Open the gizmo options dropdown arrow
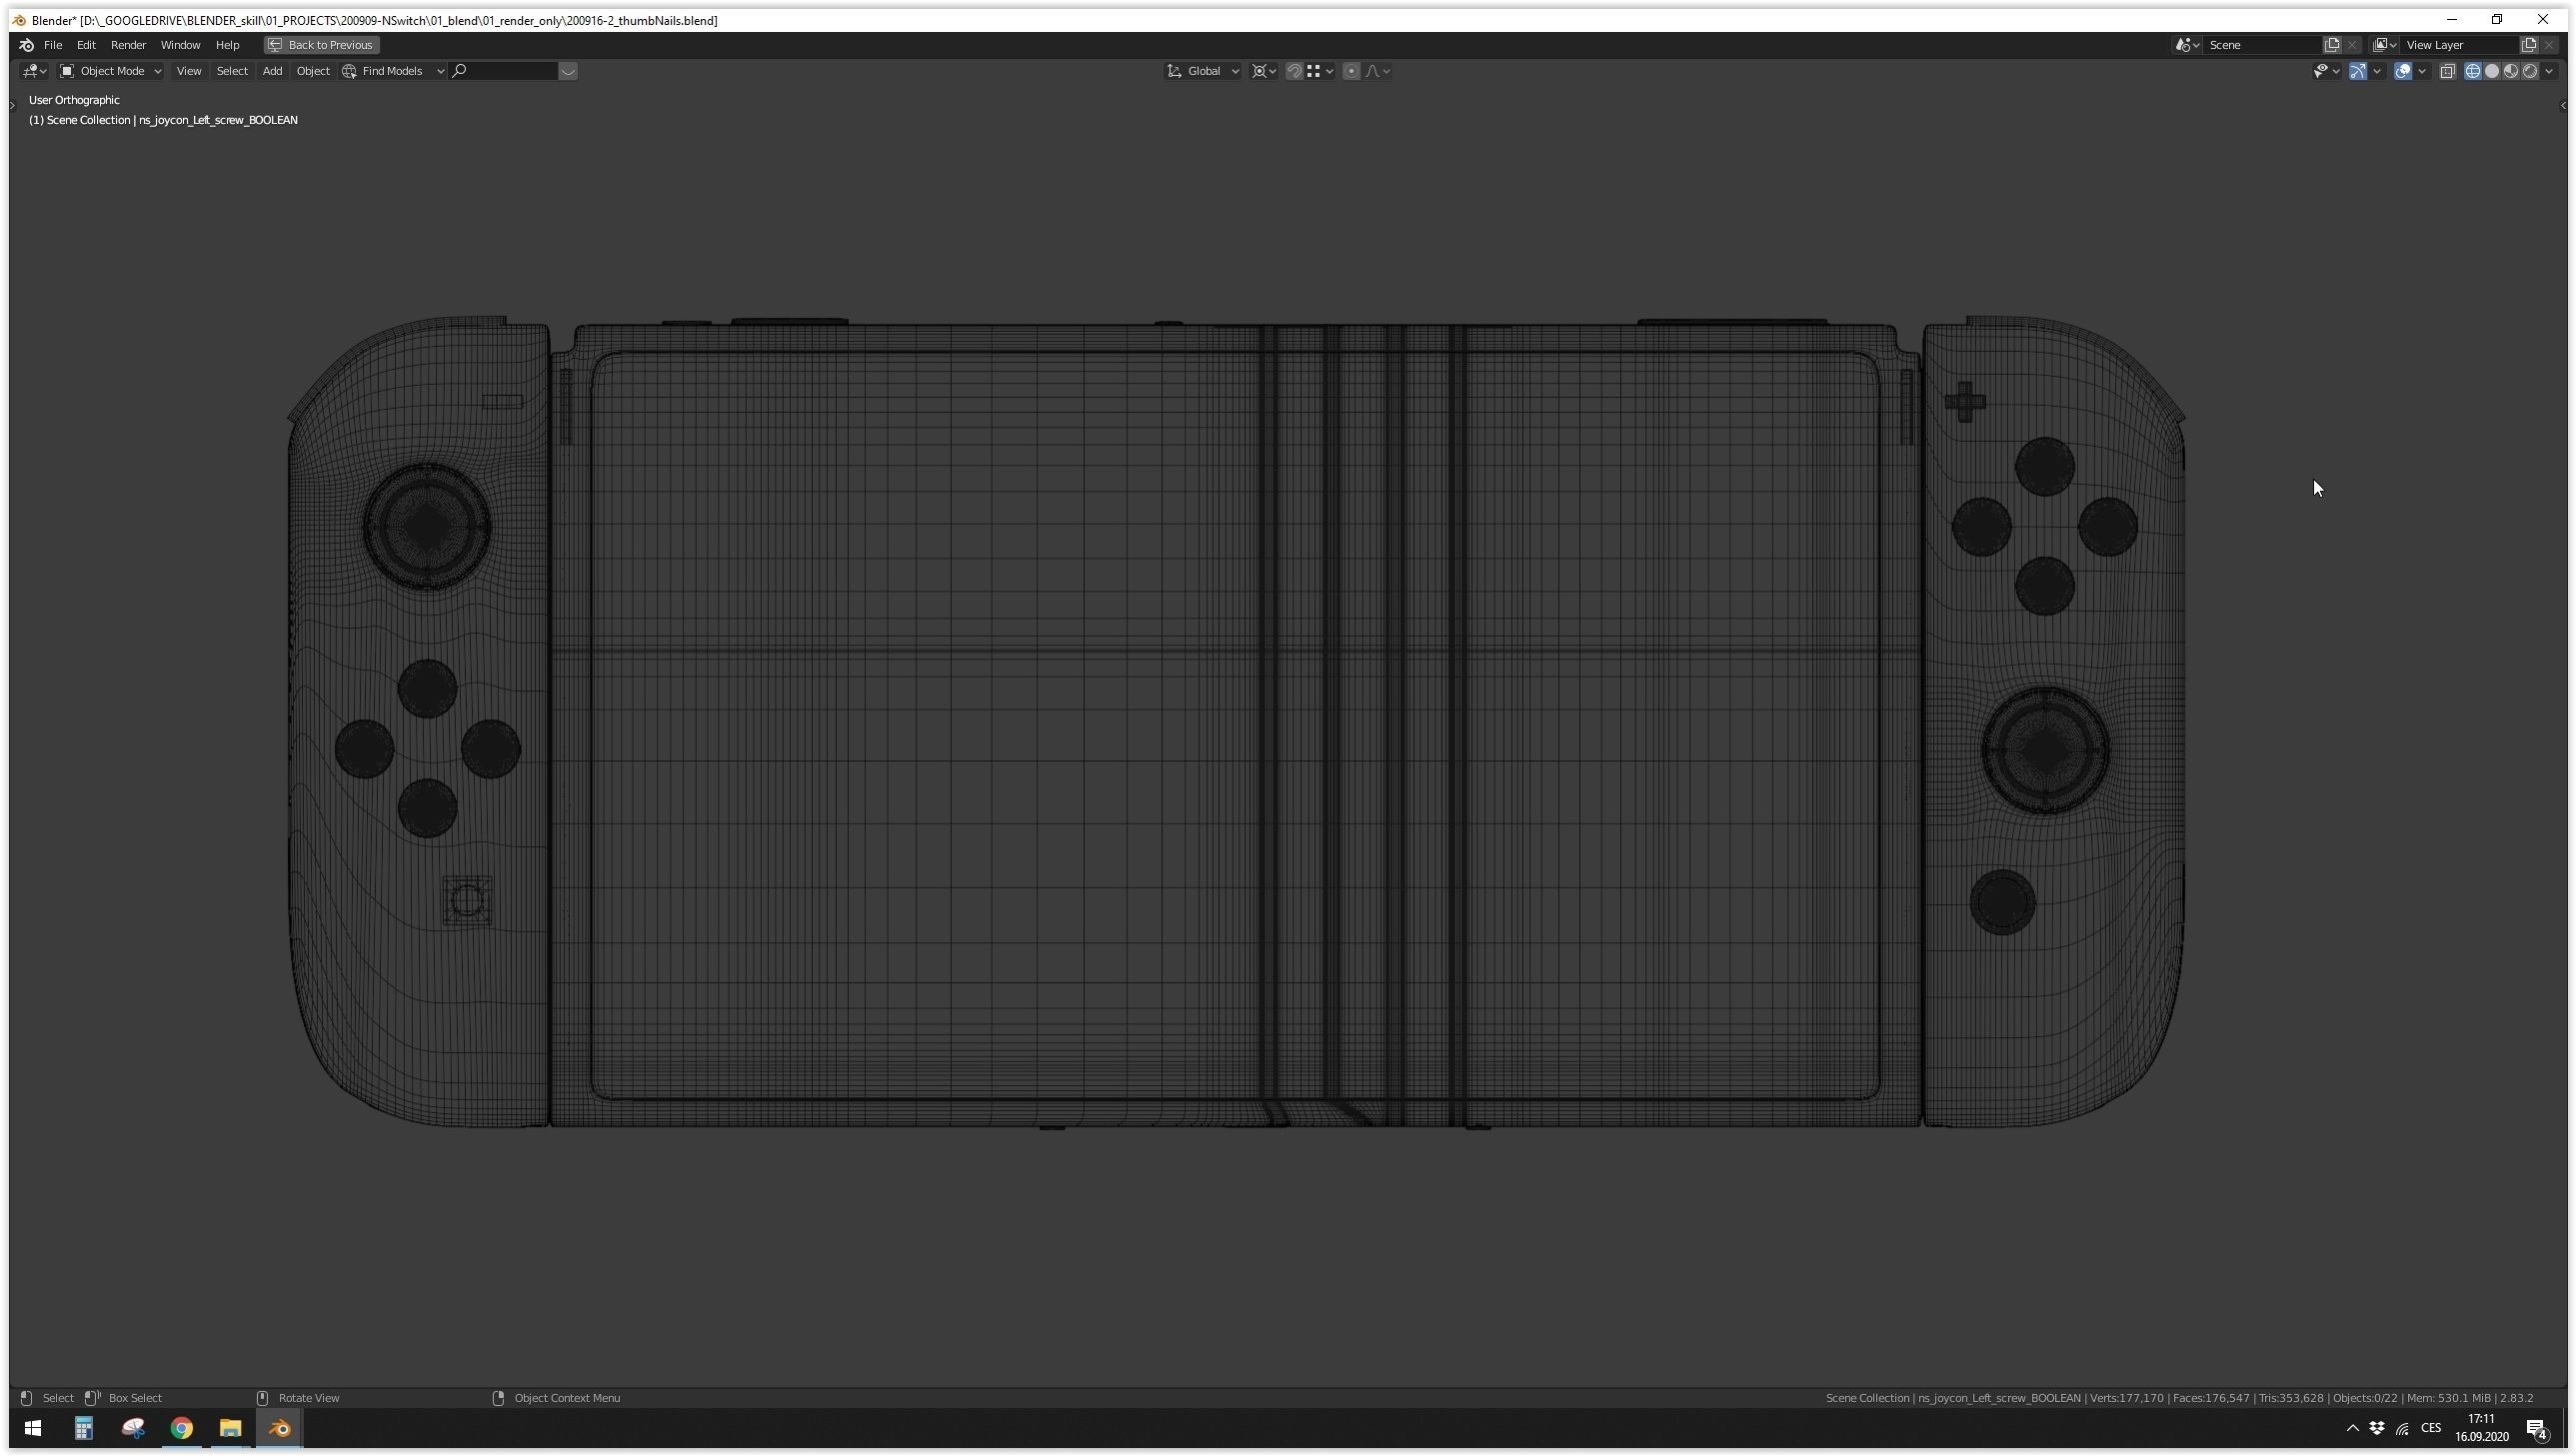This screenshot has width=2576, height=1456. point(2377,71)
